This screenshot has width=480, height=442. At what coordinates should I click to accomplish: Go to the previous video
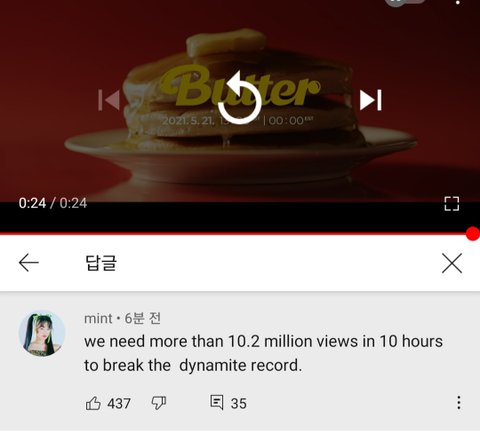point(109,100)
